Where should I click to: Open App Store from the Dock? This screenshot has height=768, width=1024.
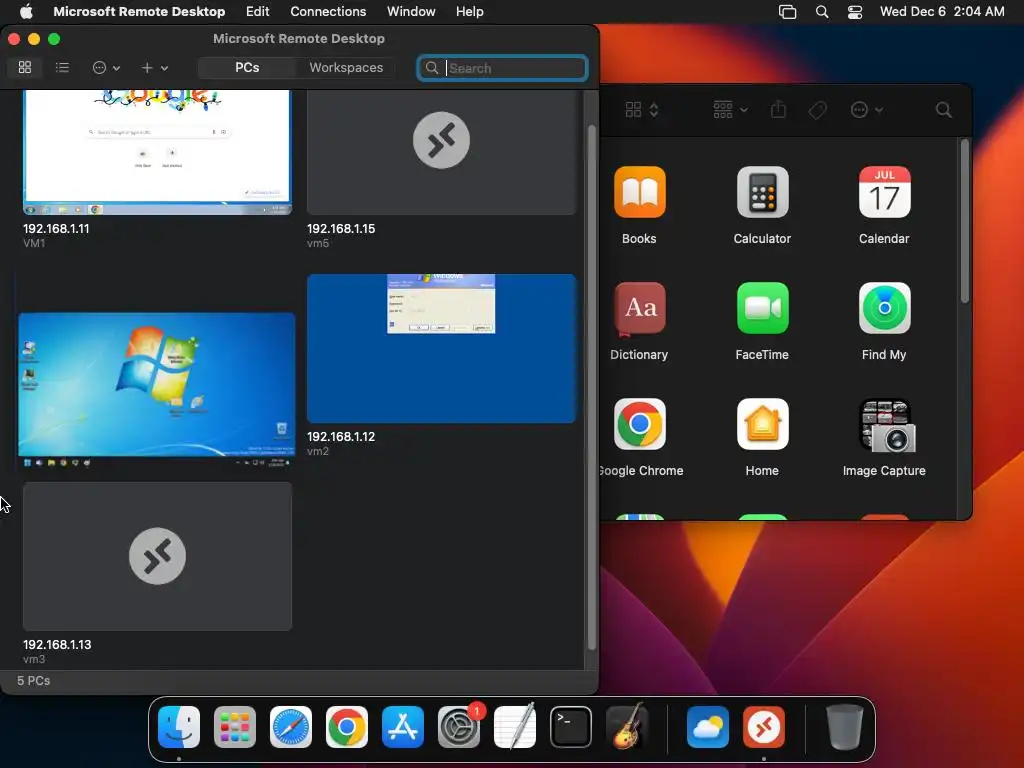[403, 727]
